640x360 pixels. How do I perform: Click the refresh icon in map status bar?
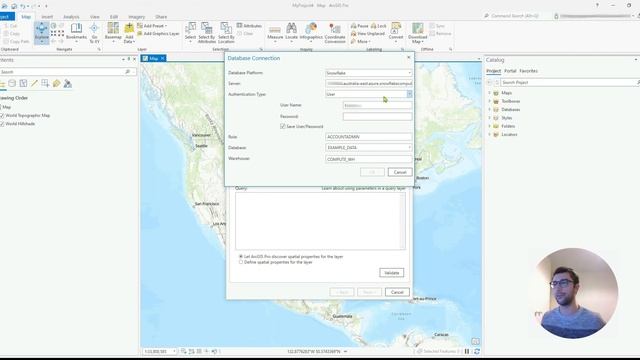point(476,351)
